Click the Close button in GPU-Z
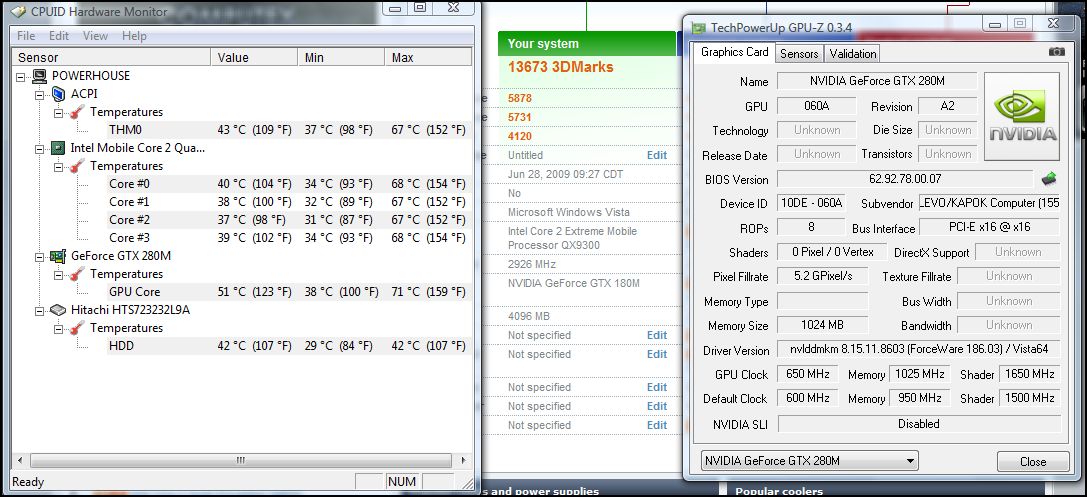This screenshot has width=1087, height=497. click(x=1033, y=462)
